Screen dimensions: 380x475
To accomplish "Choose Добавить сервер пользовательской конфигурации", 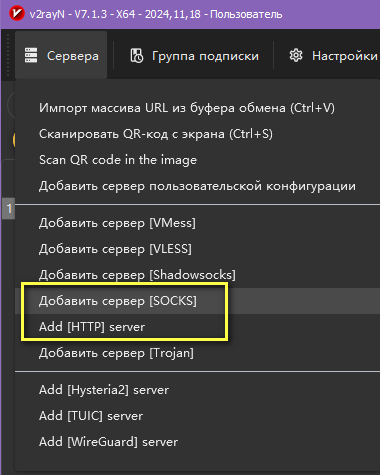I will [197, 186].
